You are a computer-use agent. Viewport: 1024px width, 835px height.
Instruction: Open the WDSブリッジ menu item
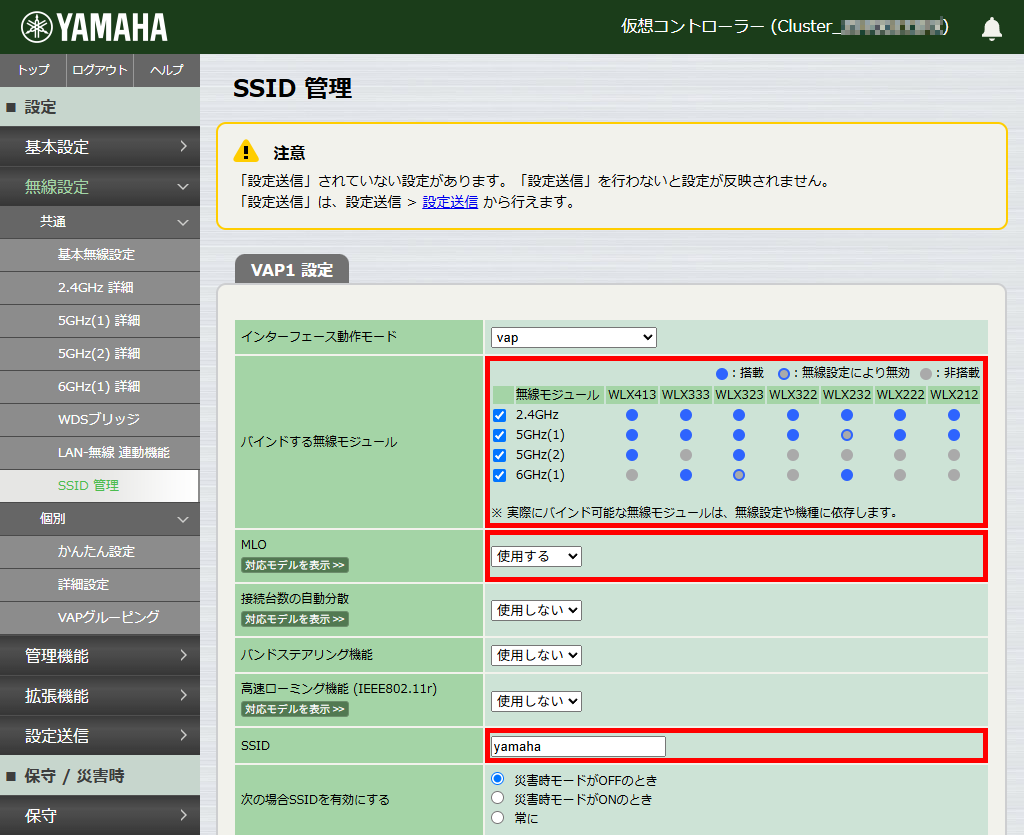[100, 420]
